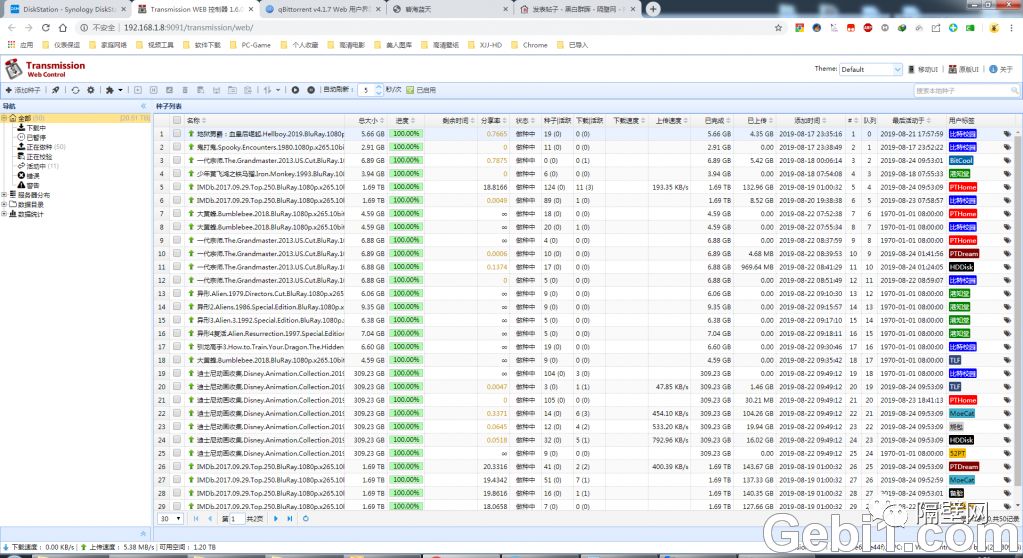Go to first page of torrent list
The width and height of the screenshot is (1023, 558).
coord(196,519)
